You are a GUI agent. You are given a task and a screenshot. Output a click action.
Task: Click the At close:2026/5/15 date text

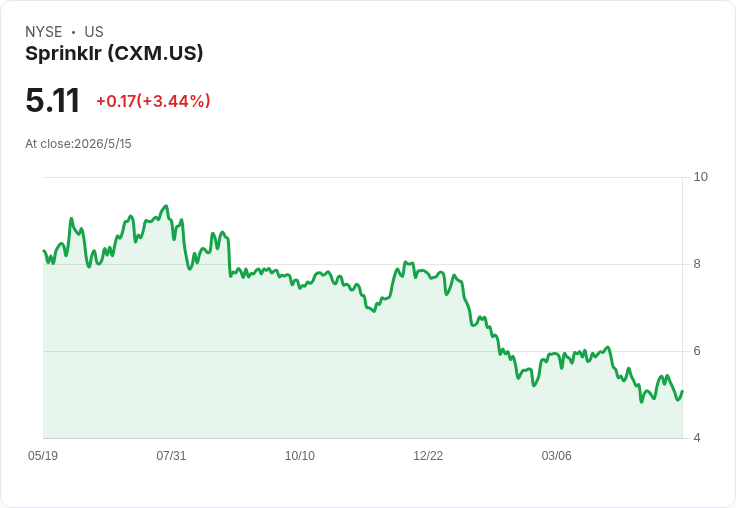[78, 144]
